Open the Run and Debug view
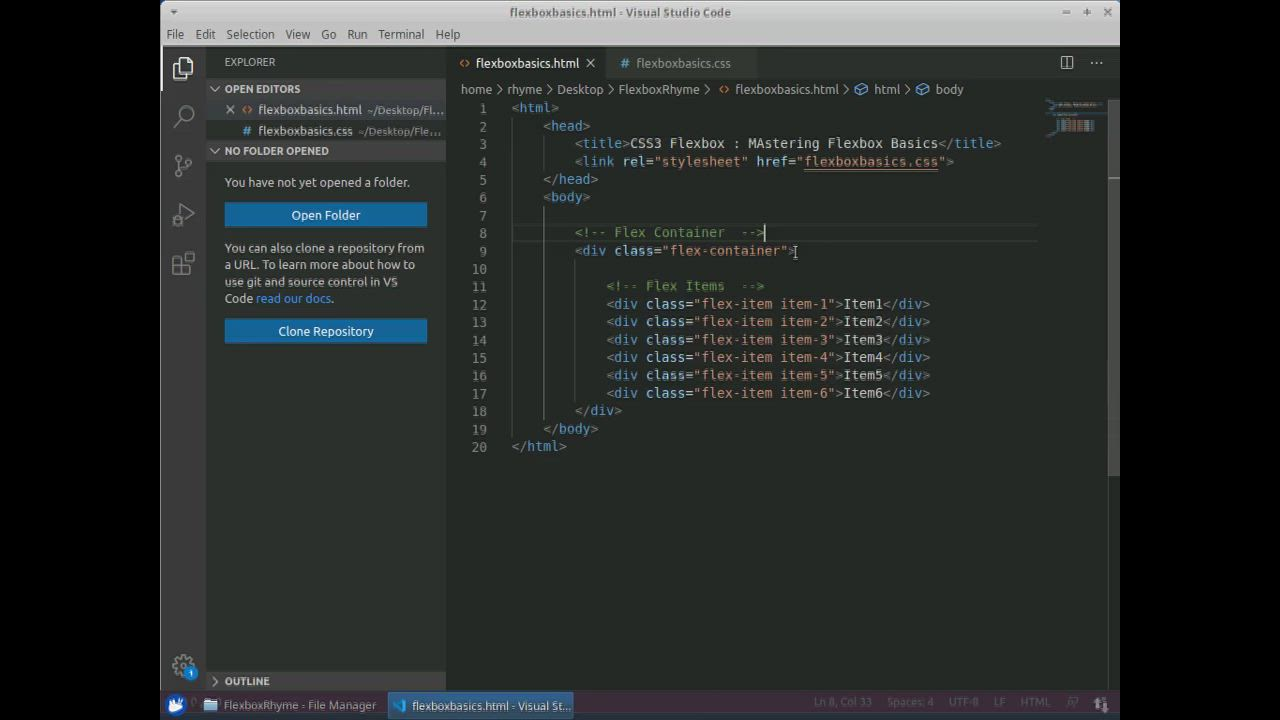The width and height of the screenshot is (1280, 720). click(x=183, y=215)
